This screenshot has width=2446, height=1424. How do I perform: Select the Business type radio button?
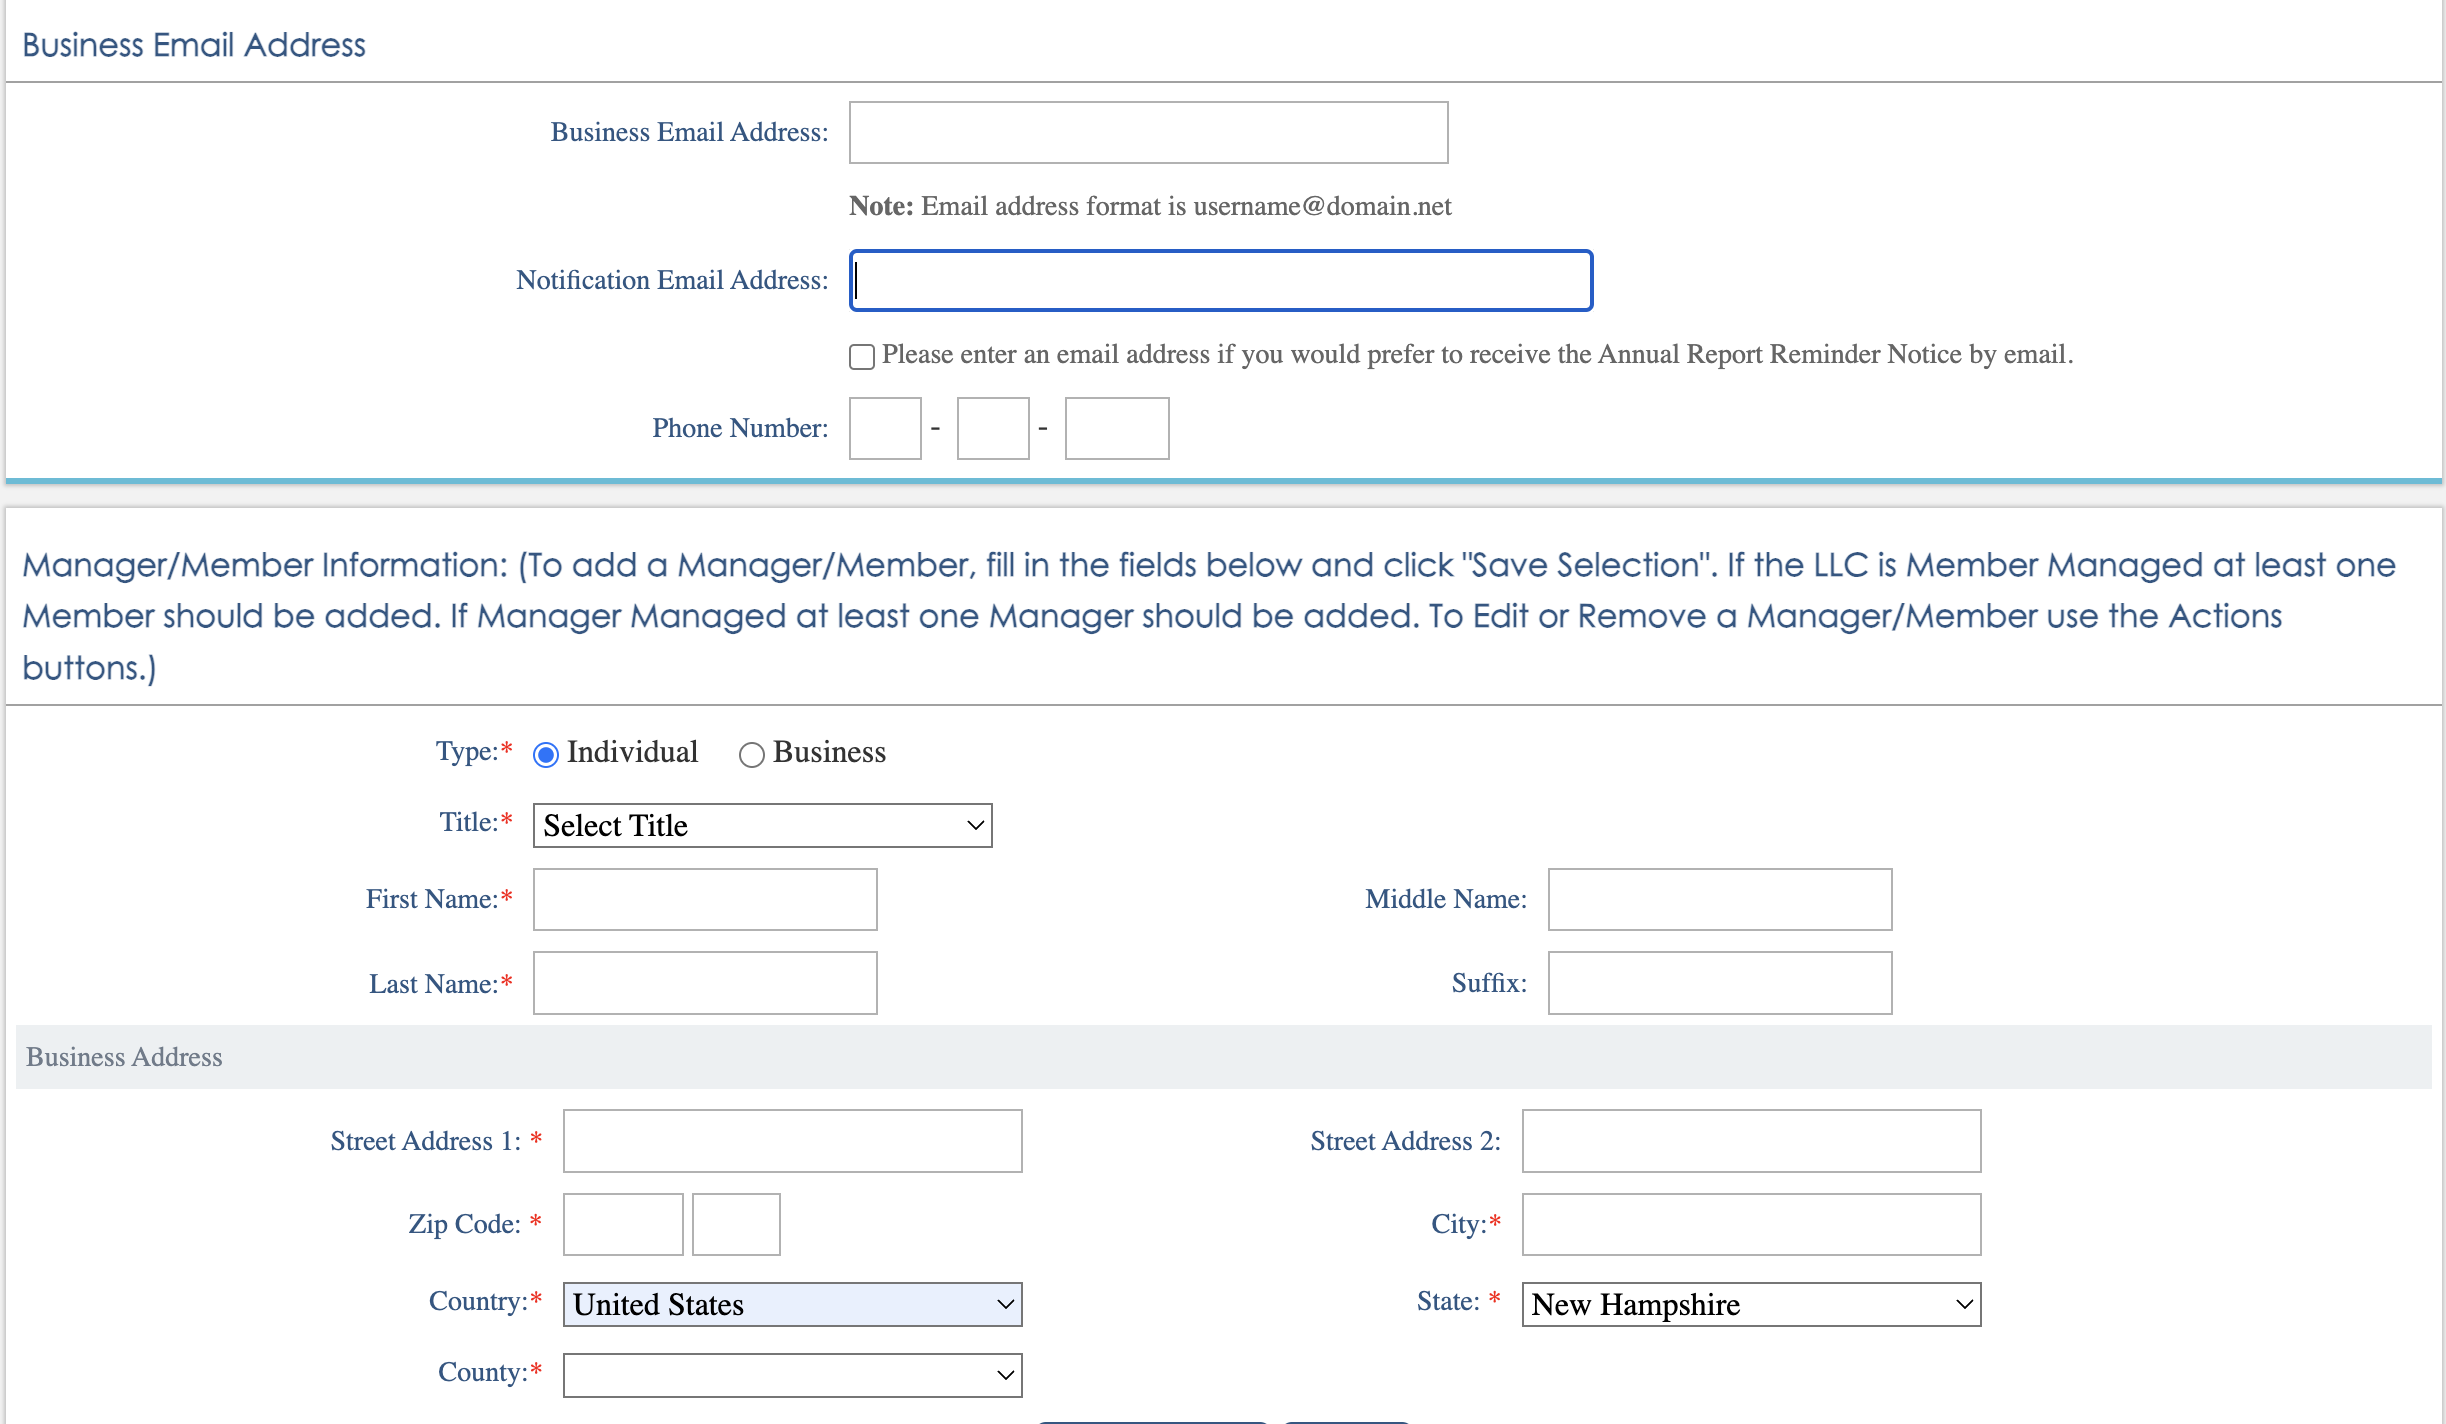point(751,754)
